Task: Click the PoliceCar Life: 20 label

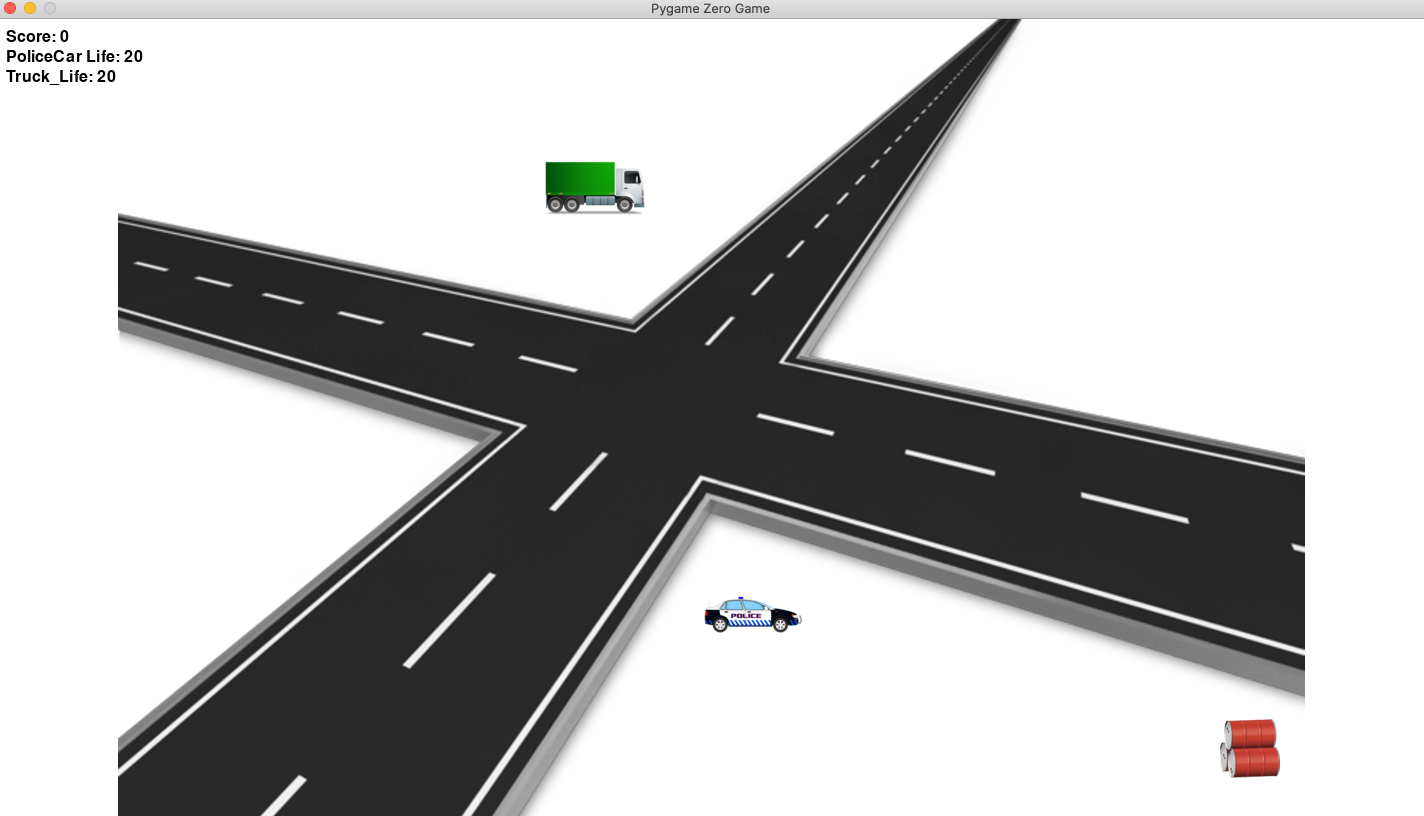Action: click(74, 57)
